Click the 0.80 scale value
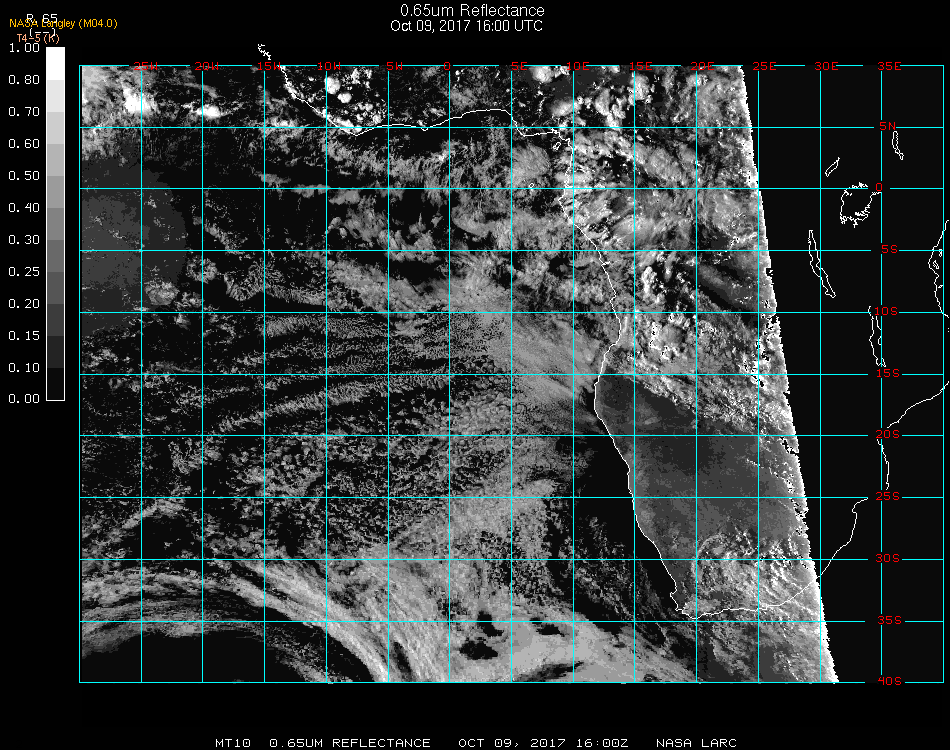 click(24, 79)
